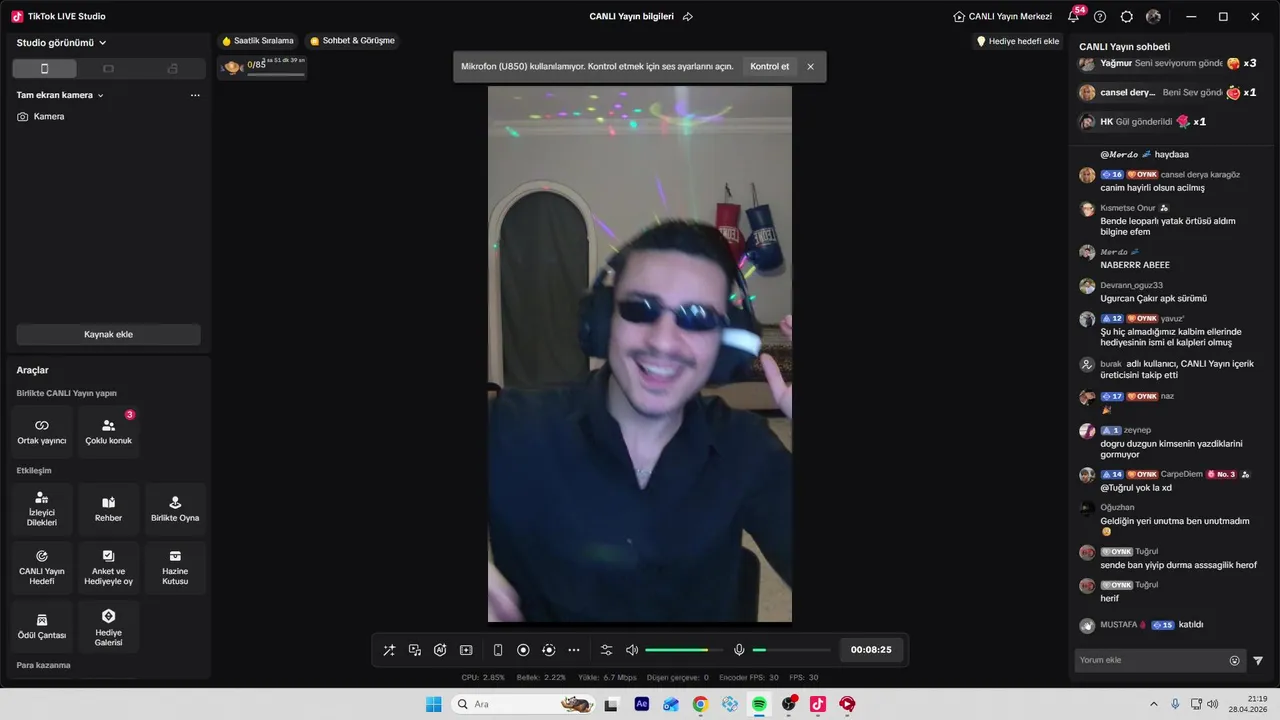Click Yağmur's gift notification row

tap(1170, 63)
